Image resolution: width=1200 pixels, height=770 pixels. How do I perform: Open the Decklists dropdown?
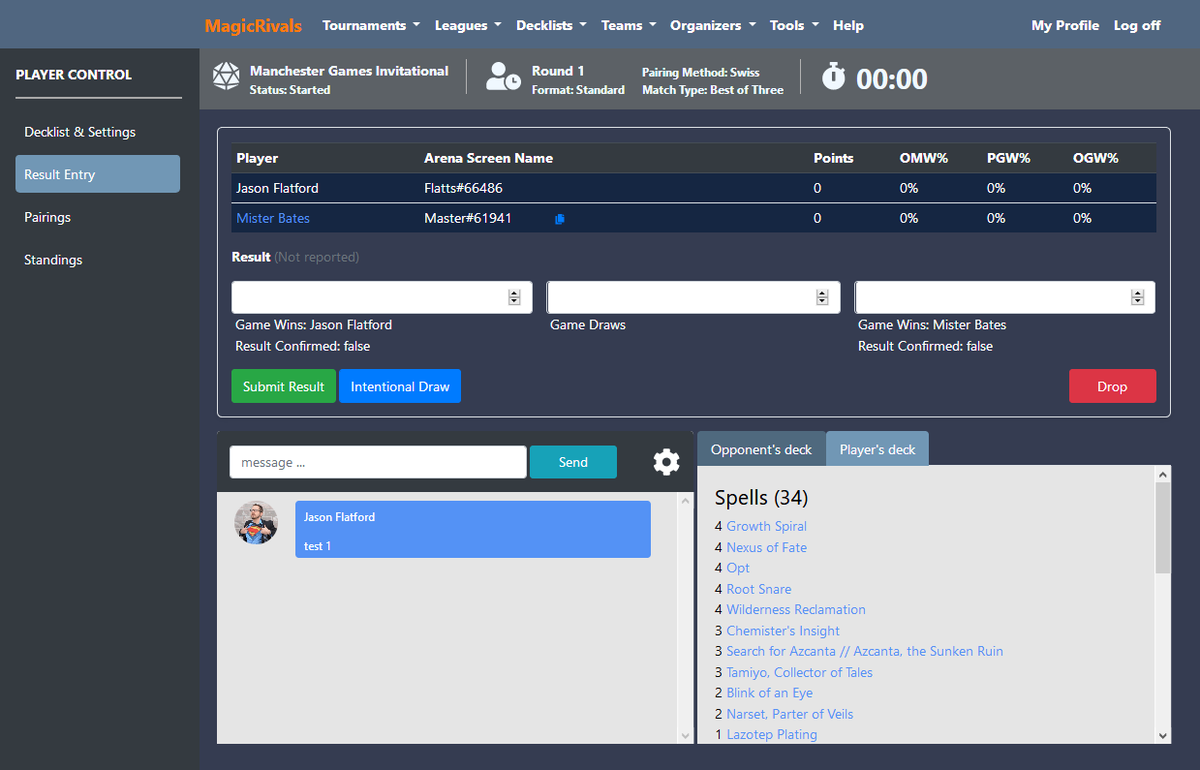(x=551, y=25)
